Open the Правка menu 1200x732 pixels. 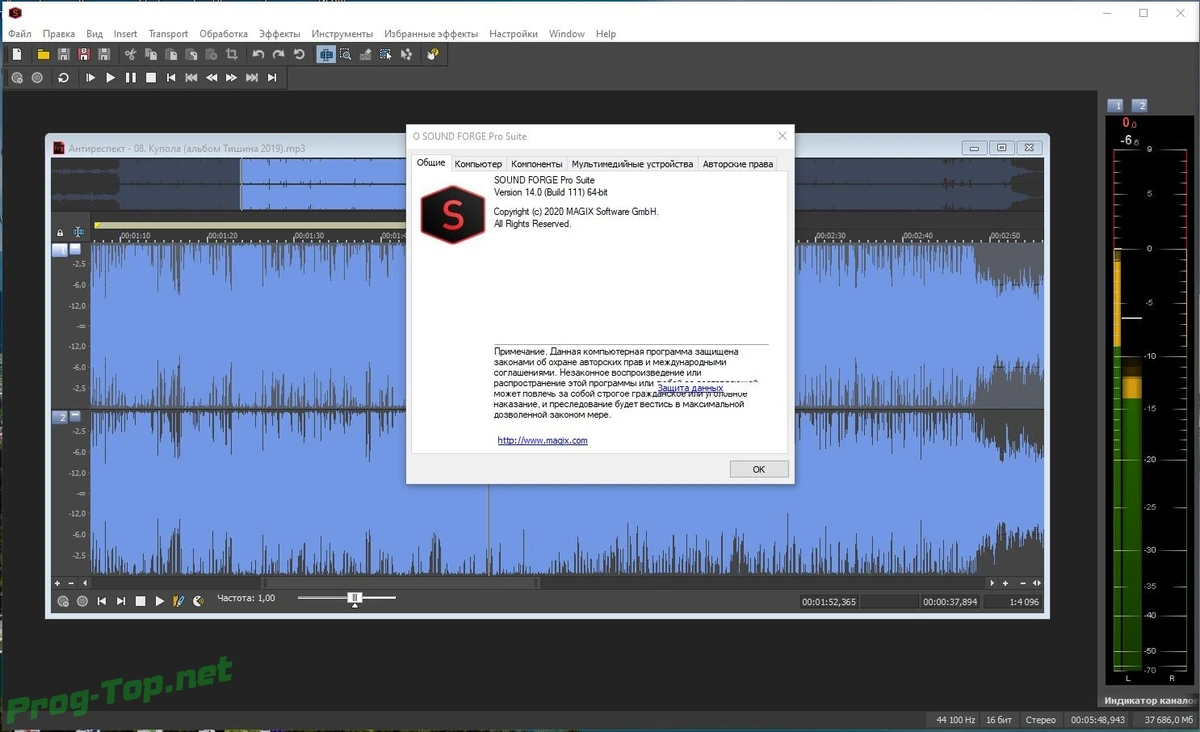[x=59, y=34]
